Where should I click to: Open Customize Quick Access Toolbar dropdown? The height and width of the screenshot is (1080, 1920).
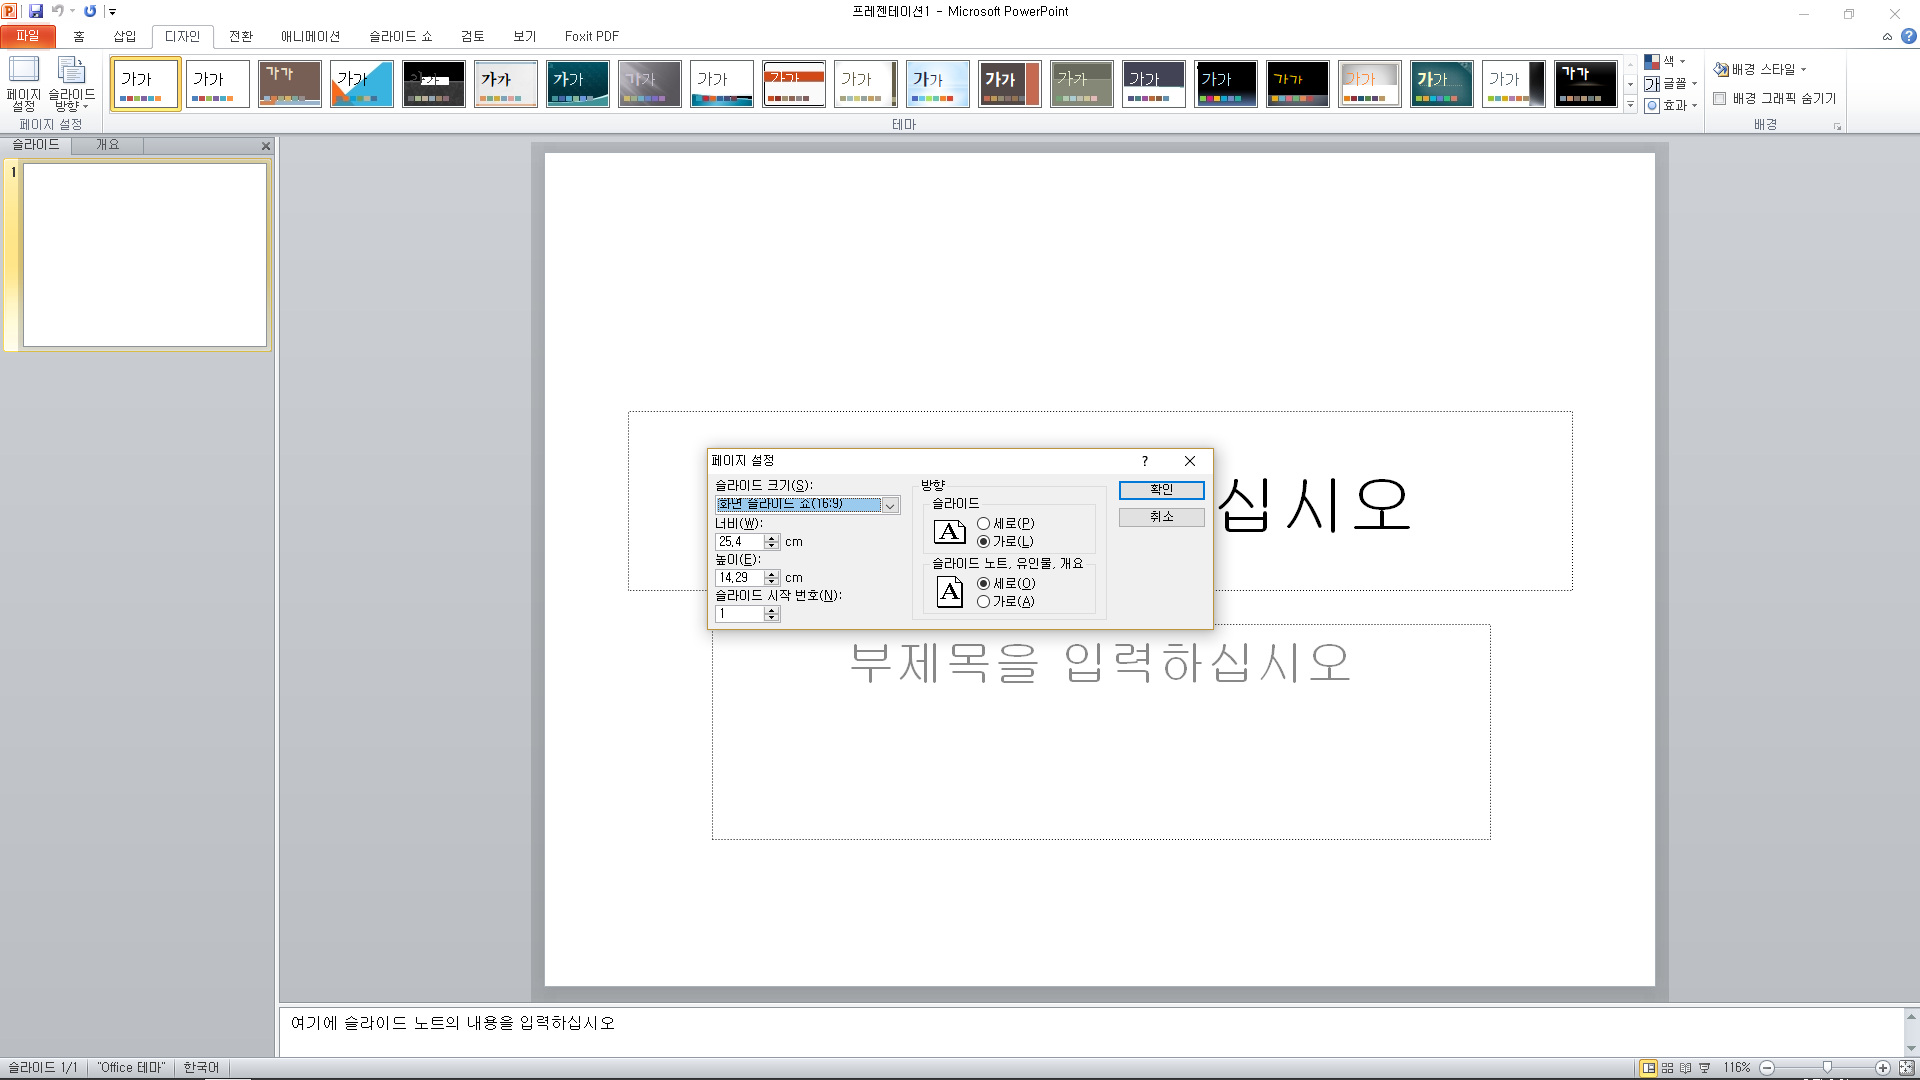click(112, 12)
